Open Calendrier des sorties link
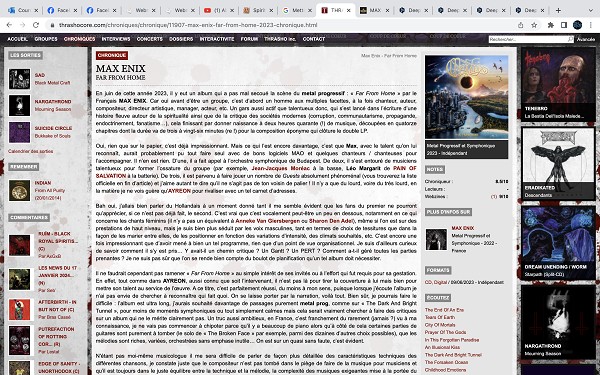 click(31, 151)
